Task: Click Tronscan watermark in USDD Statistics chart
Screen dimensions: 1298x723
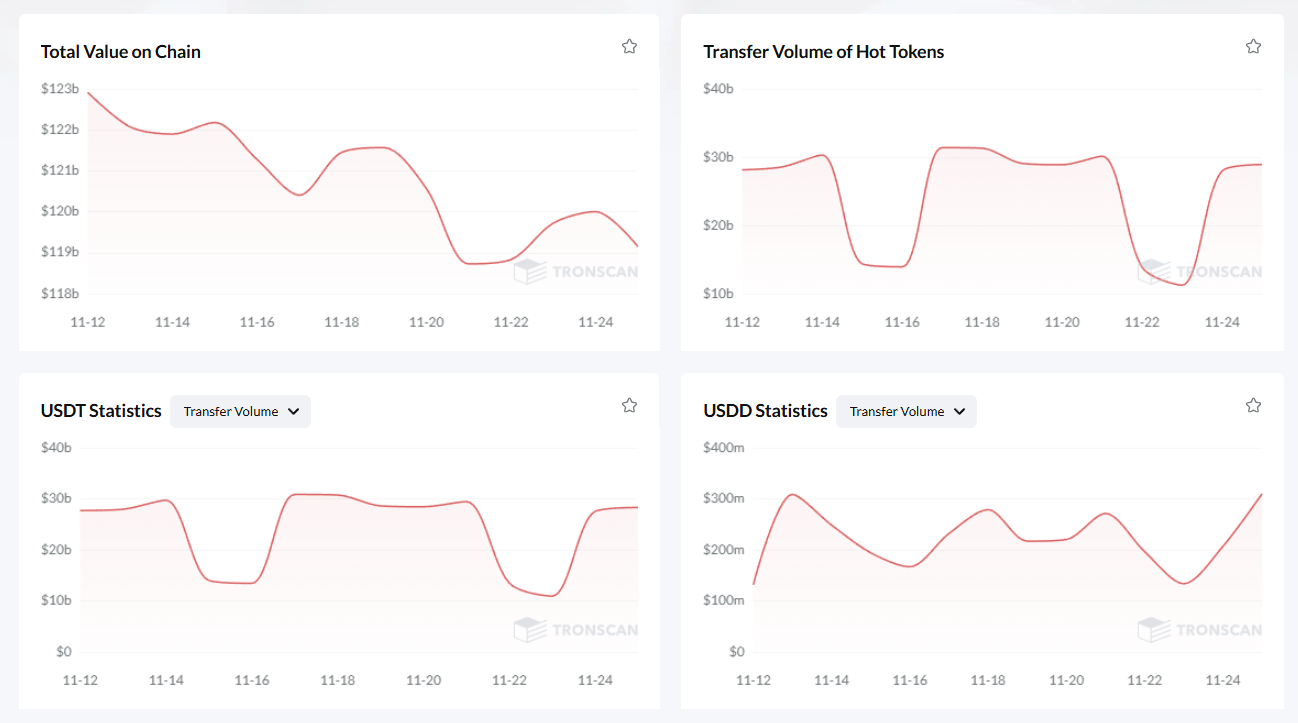Action: pyautogui.click(x=1199, y=630)
